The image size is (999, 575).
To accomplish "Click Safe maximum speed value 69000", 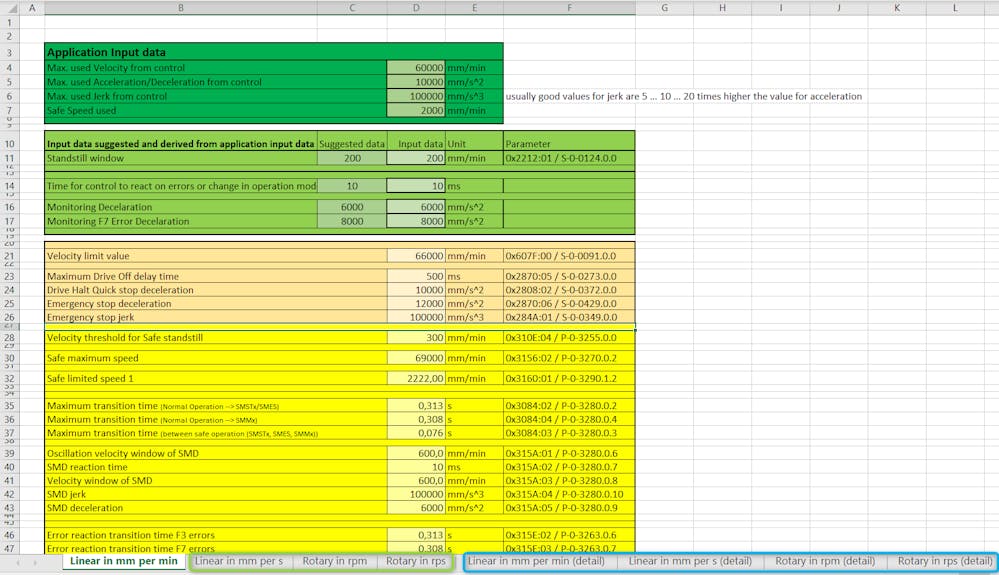I will click(x=416, y=358).
